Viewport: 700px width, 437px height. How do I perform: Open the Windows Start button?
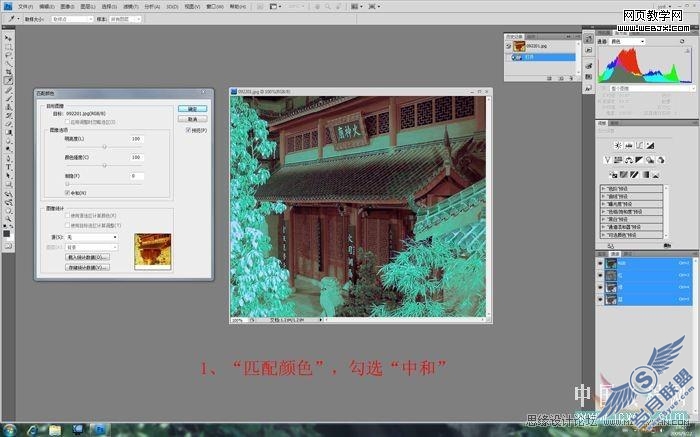pos(9,430)
